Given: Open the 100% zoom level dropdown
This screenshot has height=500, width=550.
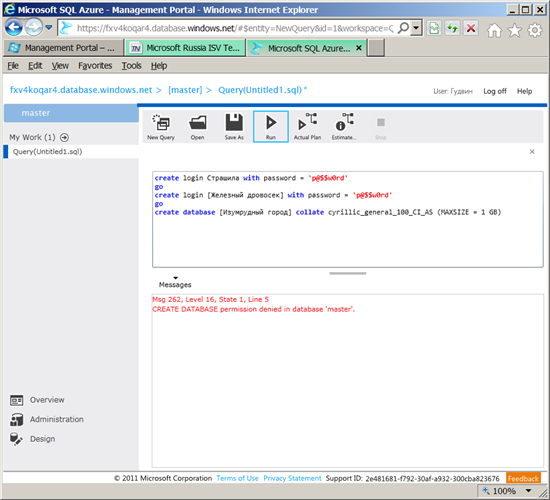Looking at the screenshot, I should click(x=528, y=491).
